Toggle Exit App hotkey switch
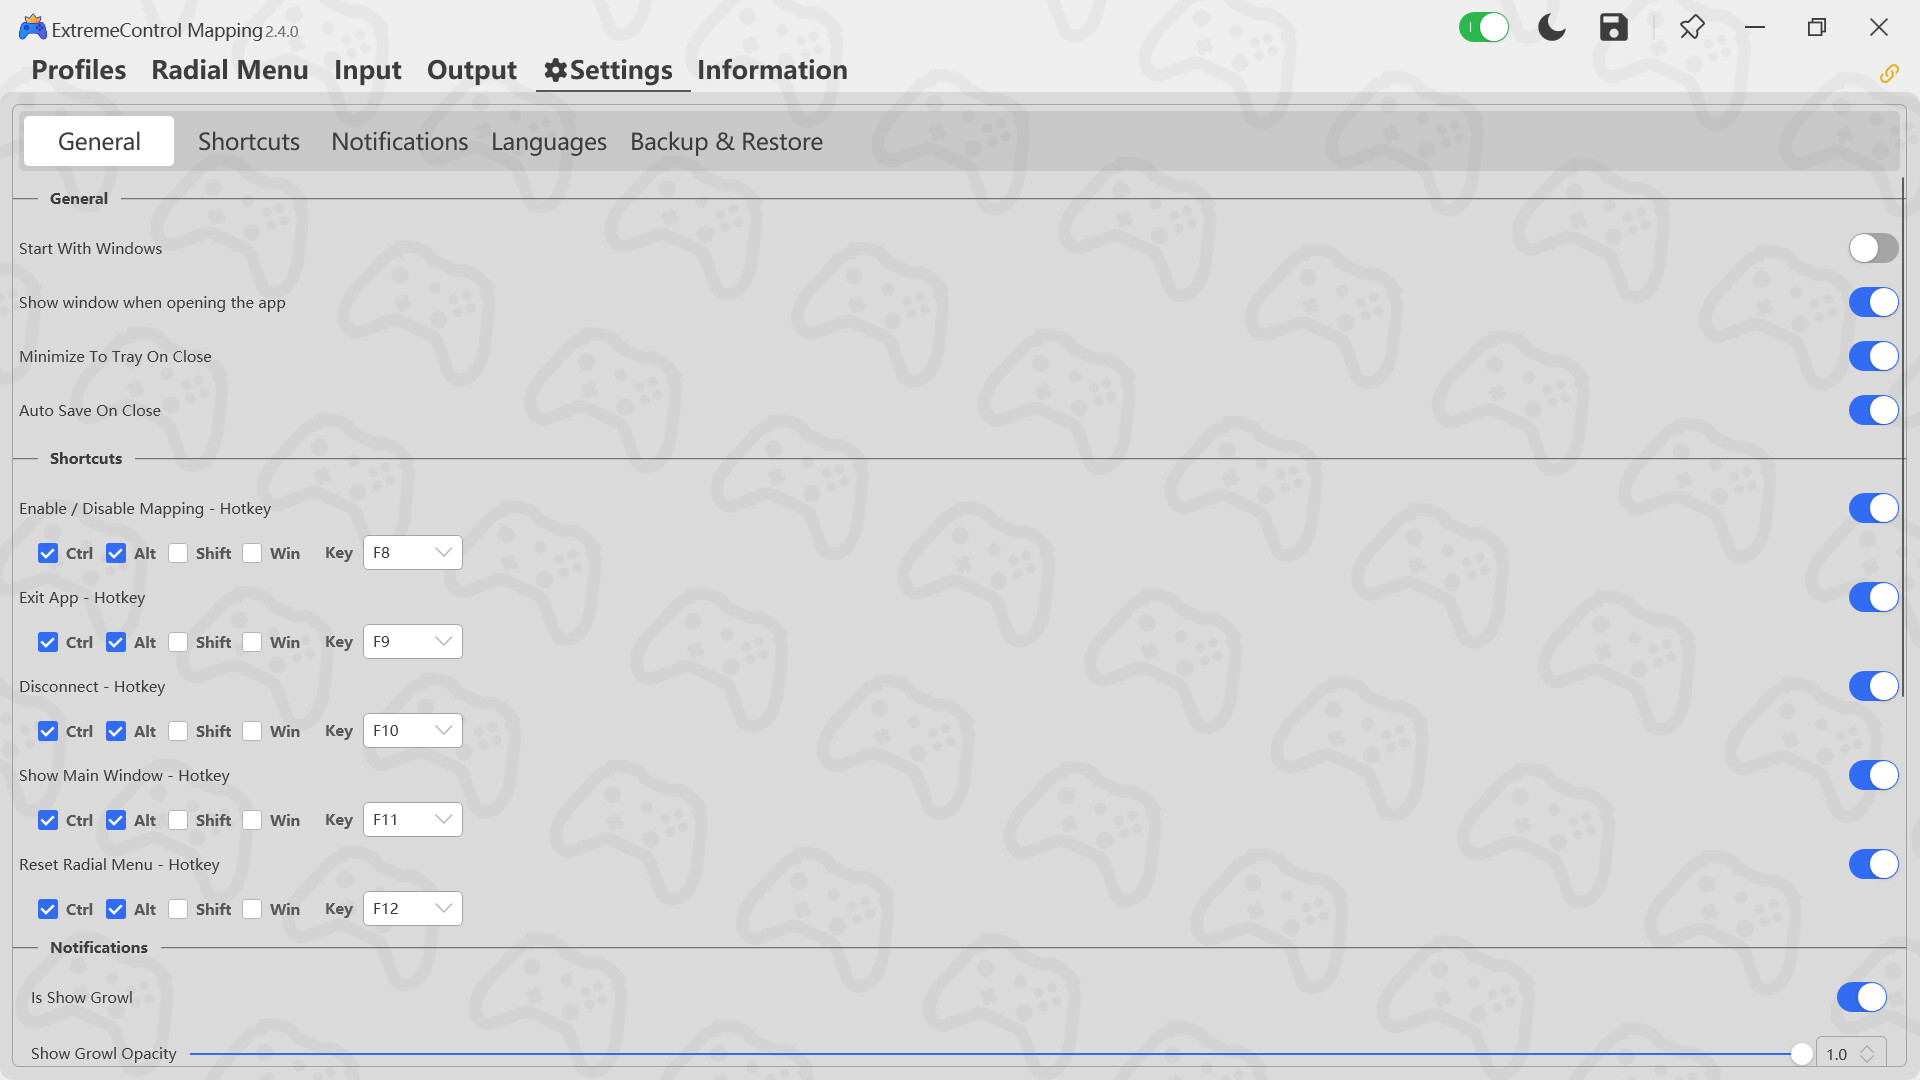Viewport: 1920px width, 1080px height. click(x=1873, y=597)
